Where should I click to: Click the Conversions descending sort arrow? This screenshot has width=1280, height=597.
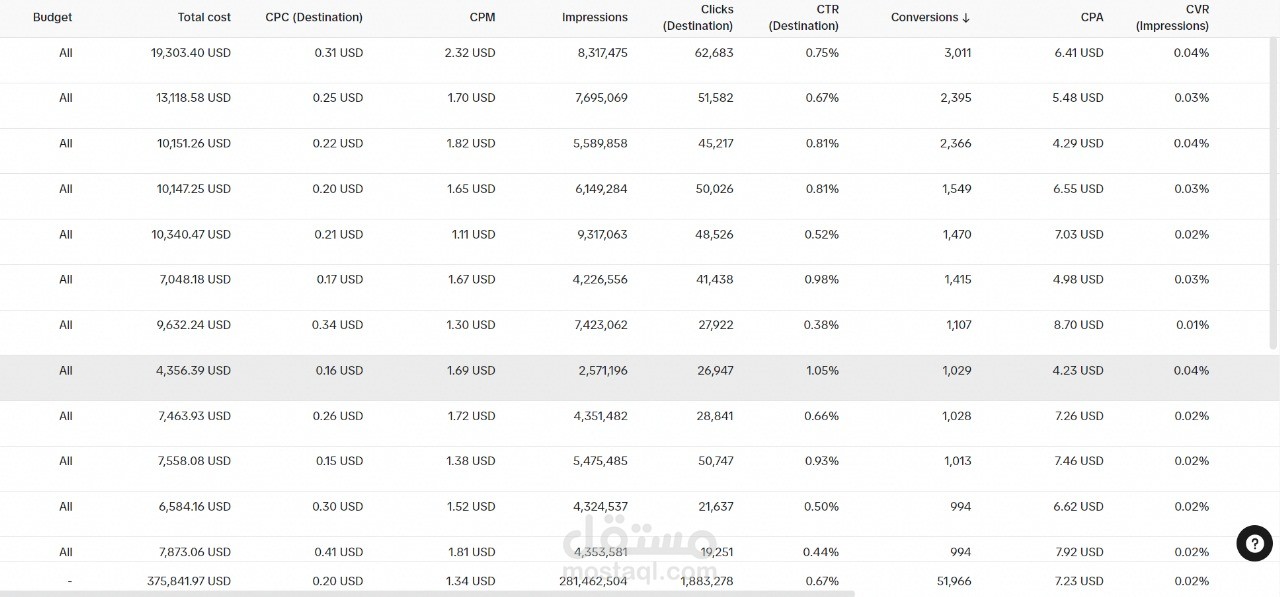pos(966,18)
